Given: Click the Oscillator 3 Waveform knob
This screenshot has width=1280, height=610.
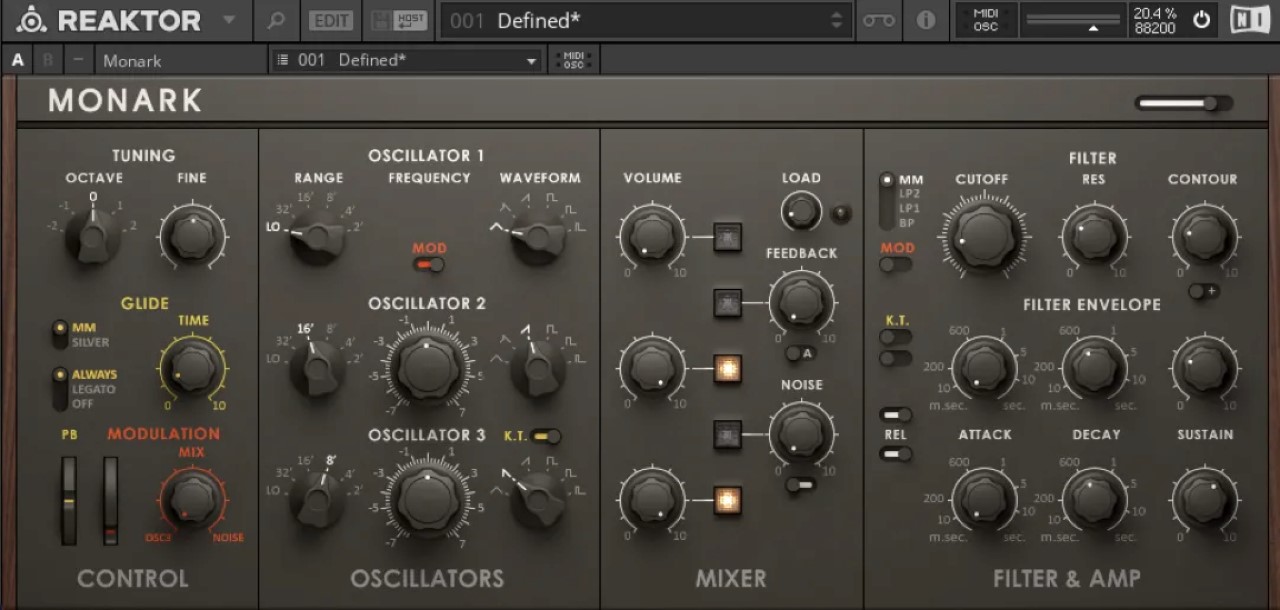Looking at the screenshot, I should [539, 498].
